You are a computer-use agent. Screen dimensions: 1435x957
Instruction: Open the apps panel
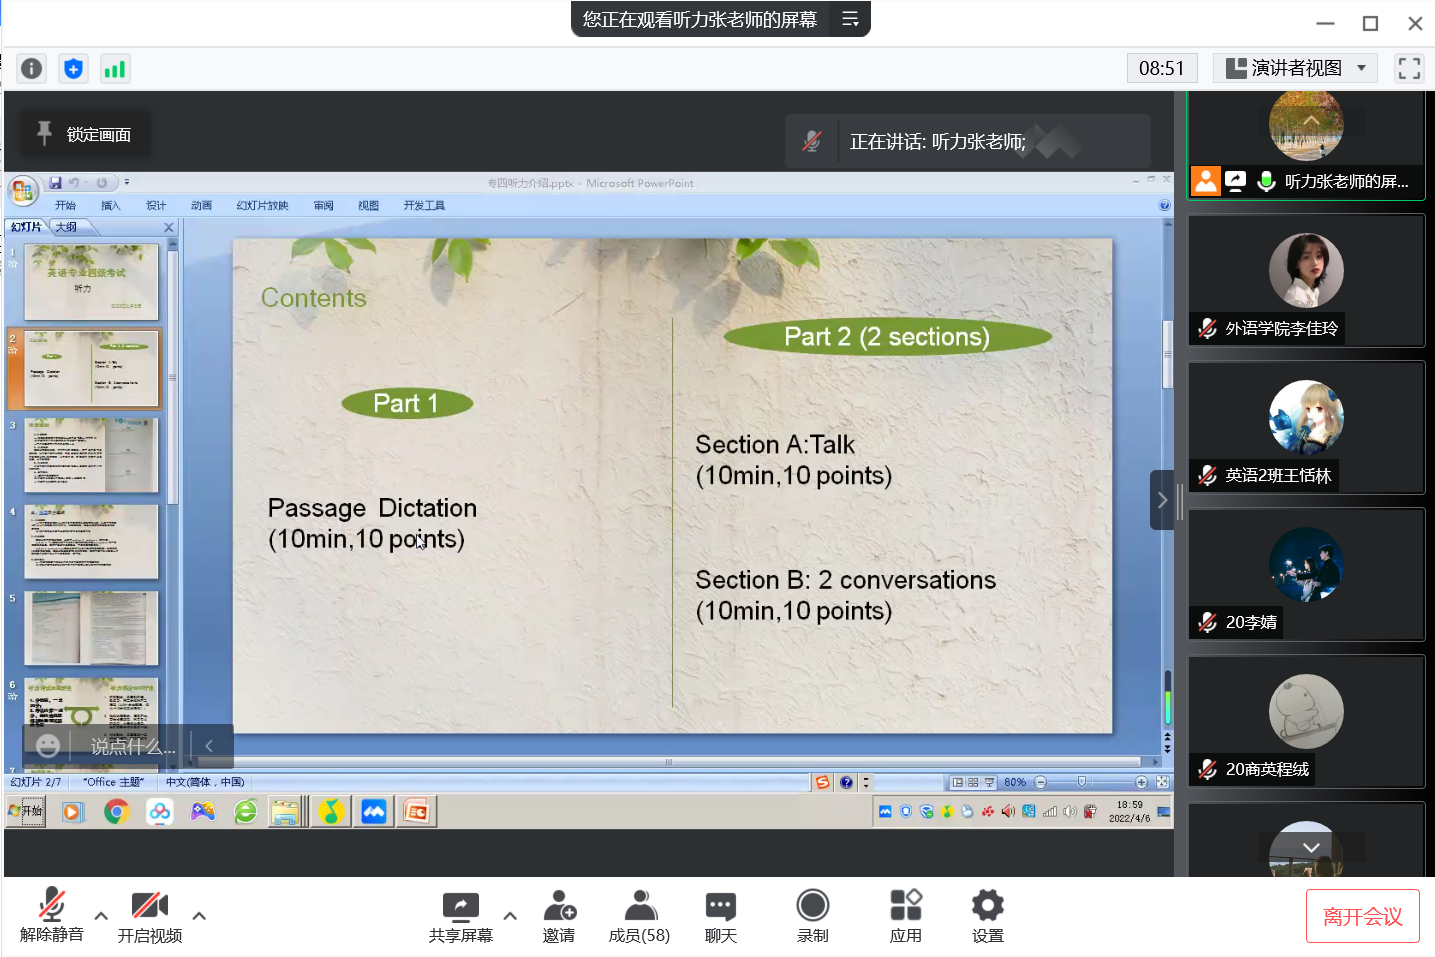[905, 916]
